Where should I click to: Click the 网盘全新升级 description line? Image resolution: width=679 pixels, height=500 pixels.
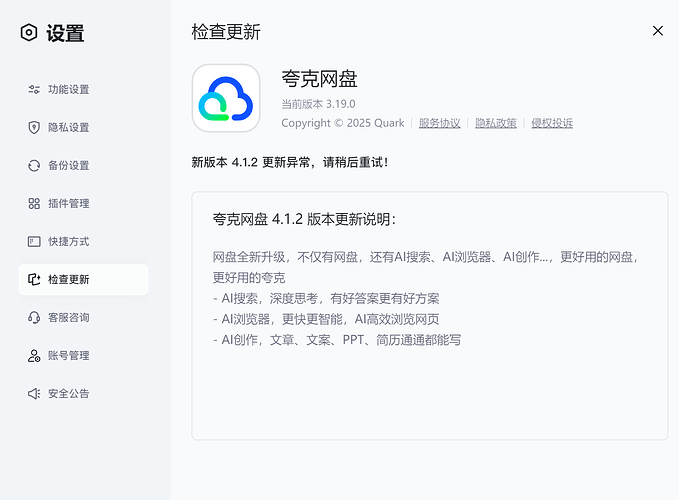tap(425, 257)
